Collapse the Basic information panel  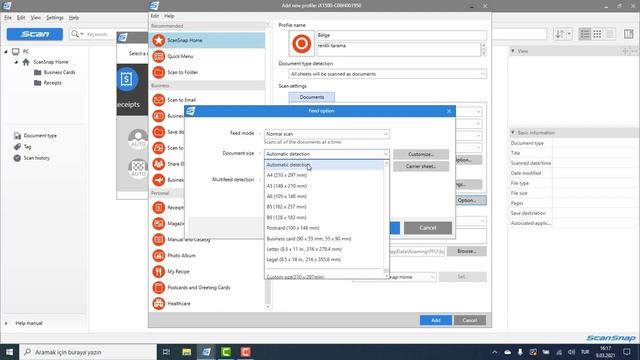(x=513, y=133)
